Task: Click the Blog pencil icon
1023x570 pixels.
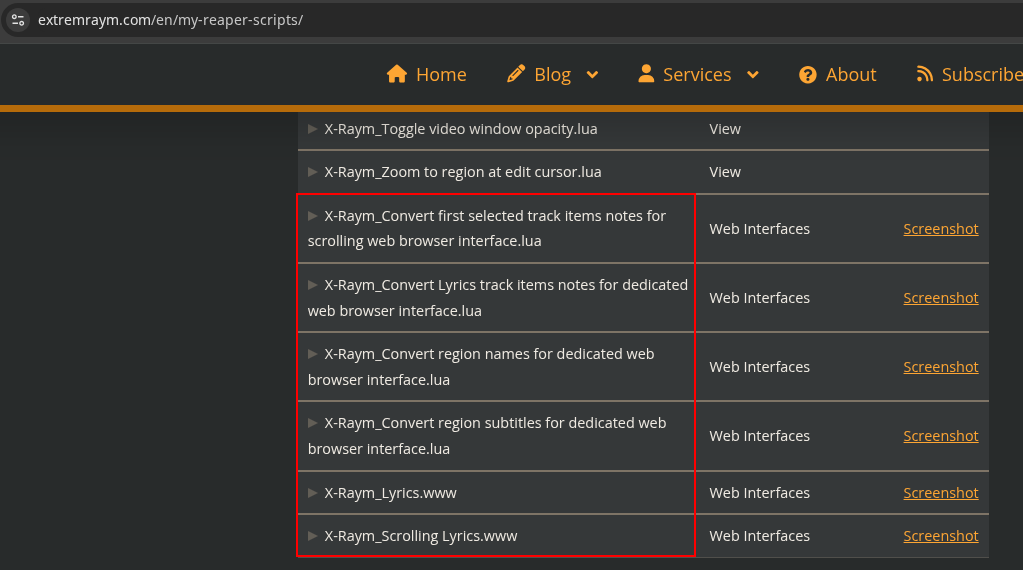Action: [516, 74]
